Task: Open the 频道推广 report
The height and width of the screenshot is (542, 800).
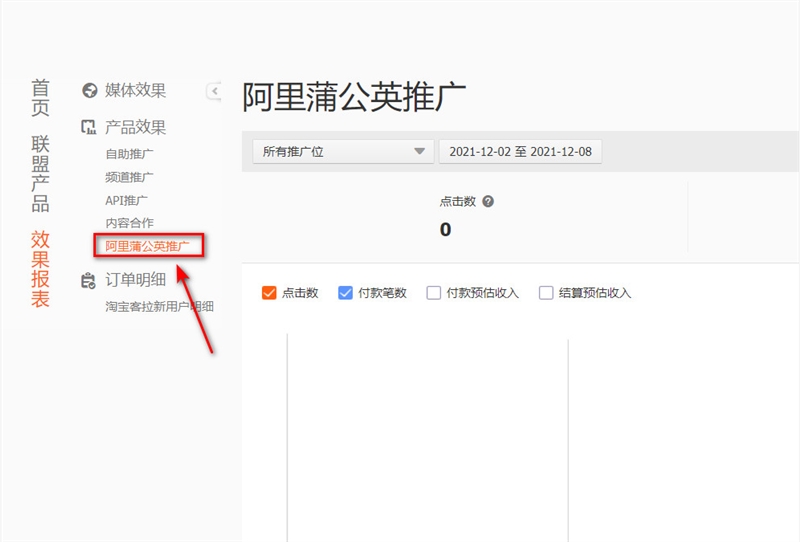Action: [129, 177]
